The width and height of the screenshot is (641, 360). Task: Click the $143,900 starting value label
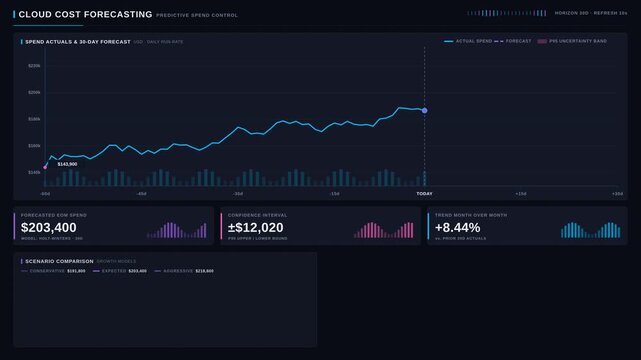(x=67, y=164)
